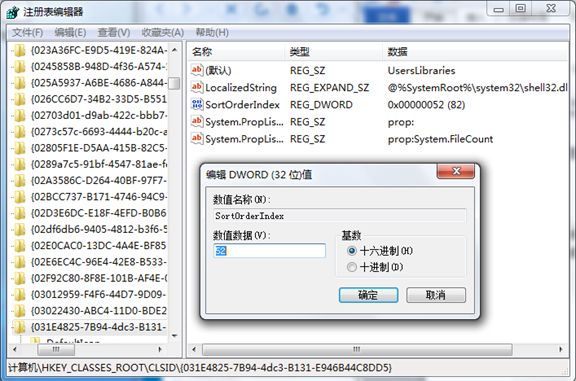Select folder icon of {026CC6D7-34B2-33D5-B551 key
The height and width of the screenshot is (381, 576).
click(19, 99)
